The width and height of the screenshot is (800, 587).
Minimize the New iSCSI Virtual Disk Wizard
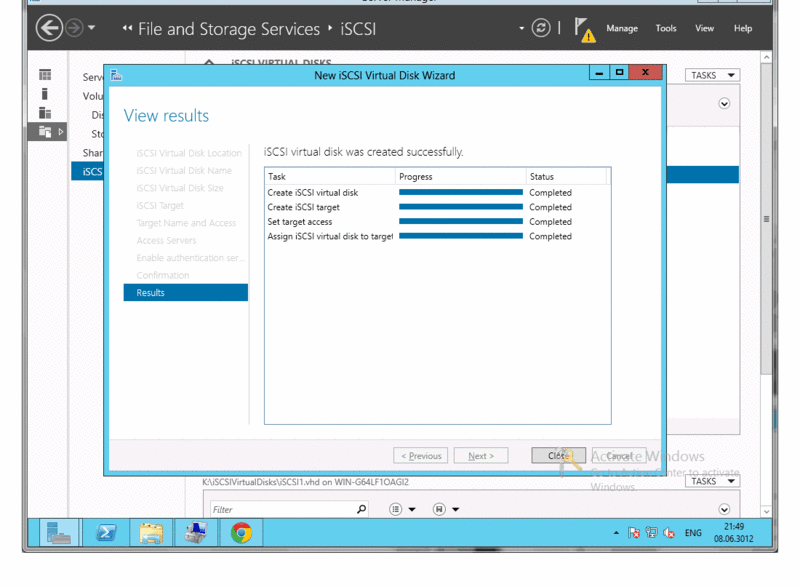pyautogui.click(x=599, y=72)
